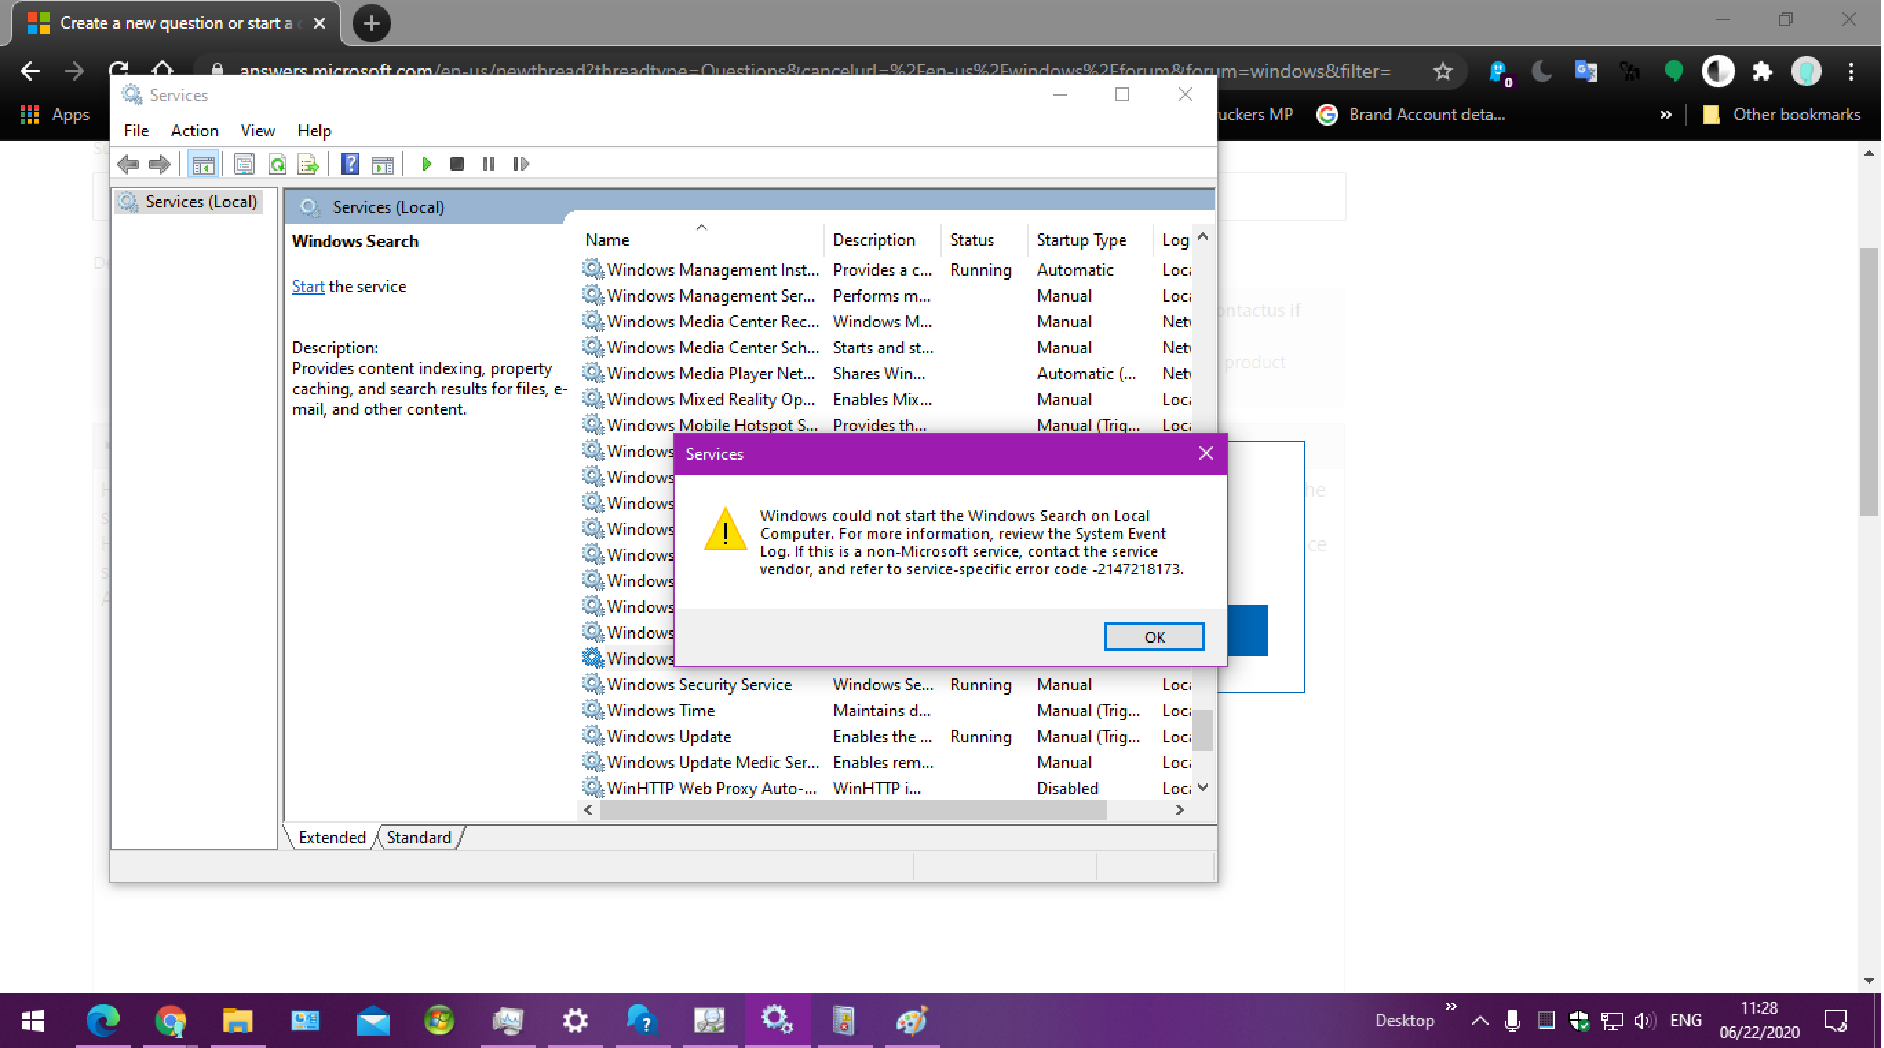Click the Back arrow in Services toolbar
Image resolution: width=1884 pixels, height=1048 pixels.
128,164
